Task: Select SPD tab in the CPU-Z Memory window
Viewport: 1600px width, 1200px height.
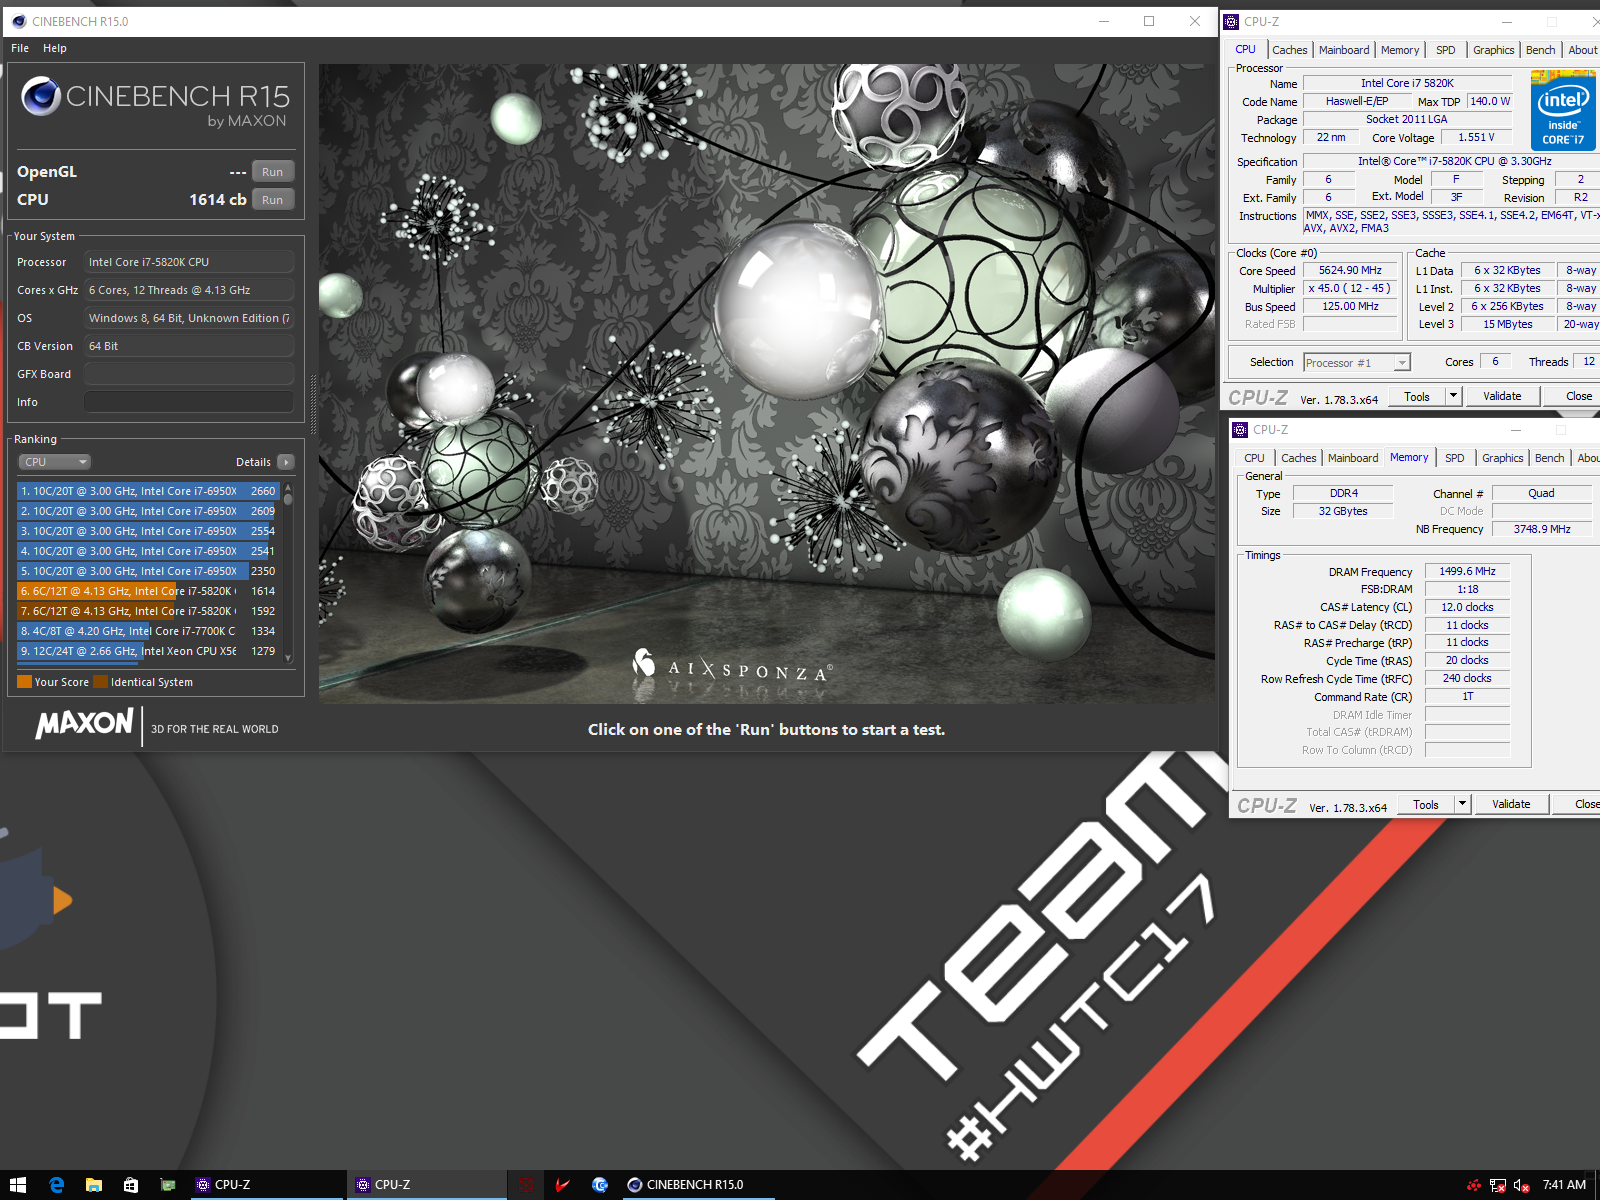Action: click(x=1455, y=458)
